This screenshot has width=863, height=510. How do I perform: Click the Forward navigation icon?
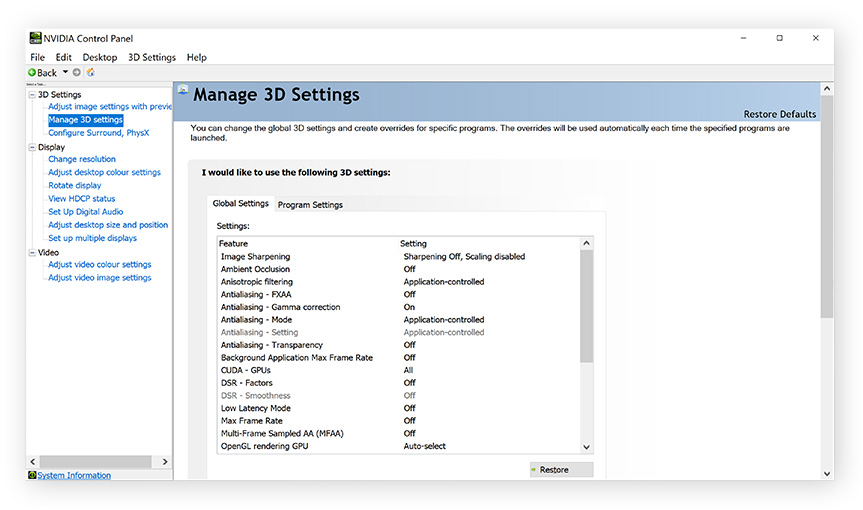[77, 72]
